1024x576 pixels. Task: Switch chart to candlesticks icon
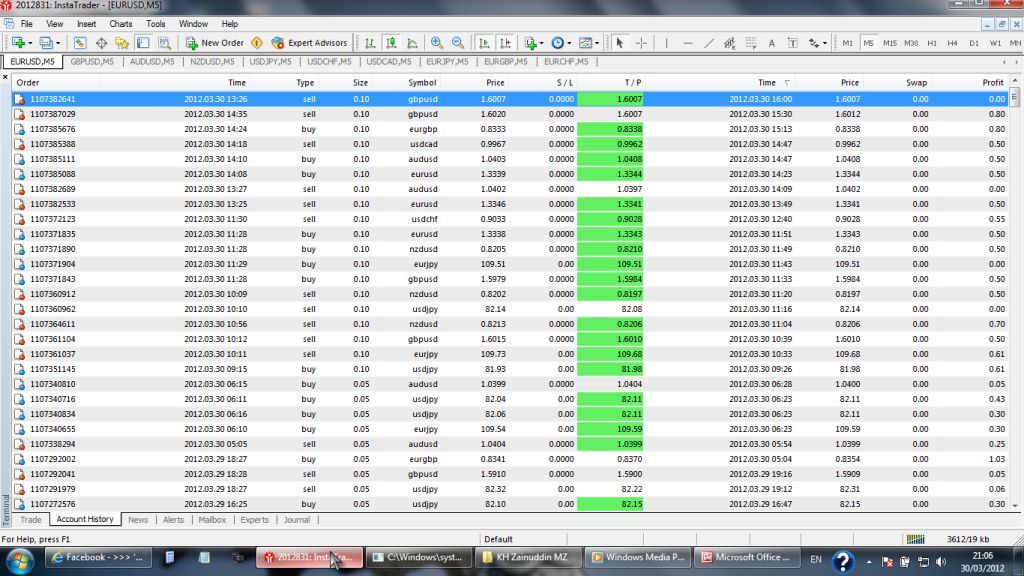392,43
